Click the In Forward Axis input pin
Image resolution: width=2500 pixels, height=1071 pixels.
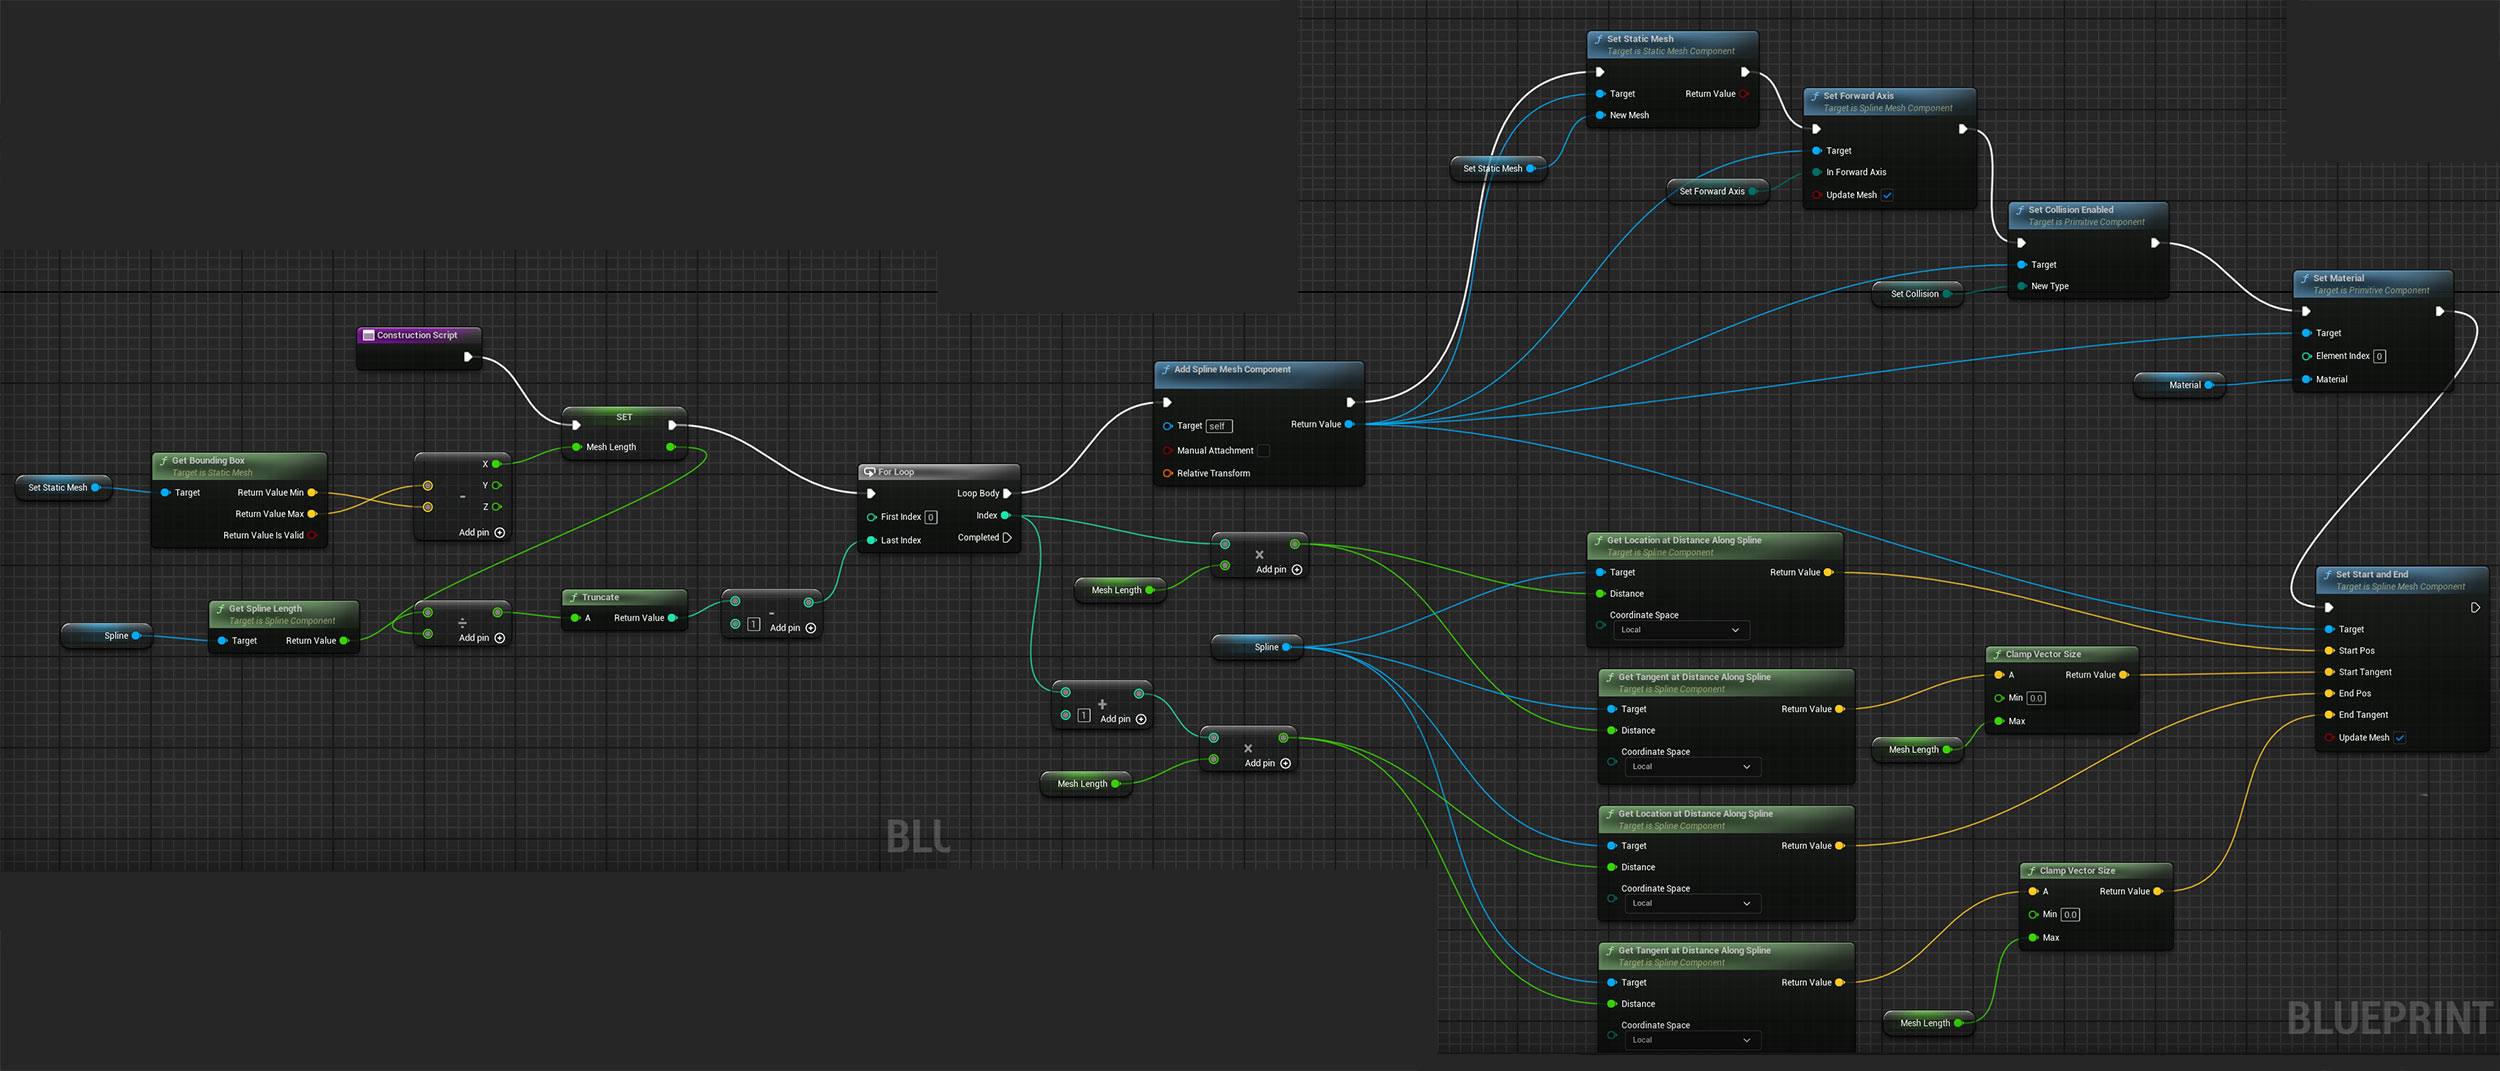pos(1817,172)
